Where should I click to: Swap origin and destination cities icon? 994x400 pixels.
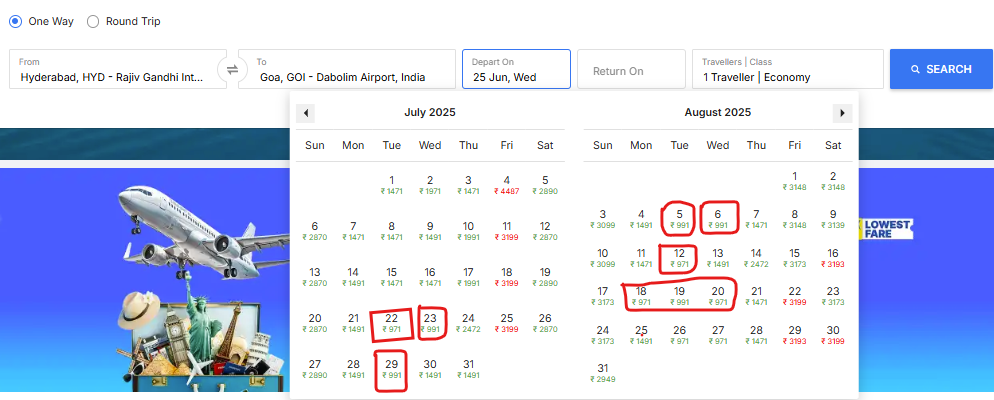233,69
